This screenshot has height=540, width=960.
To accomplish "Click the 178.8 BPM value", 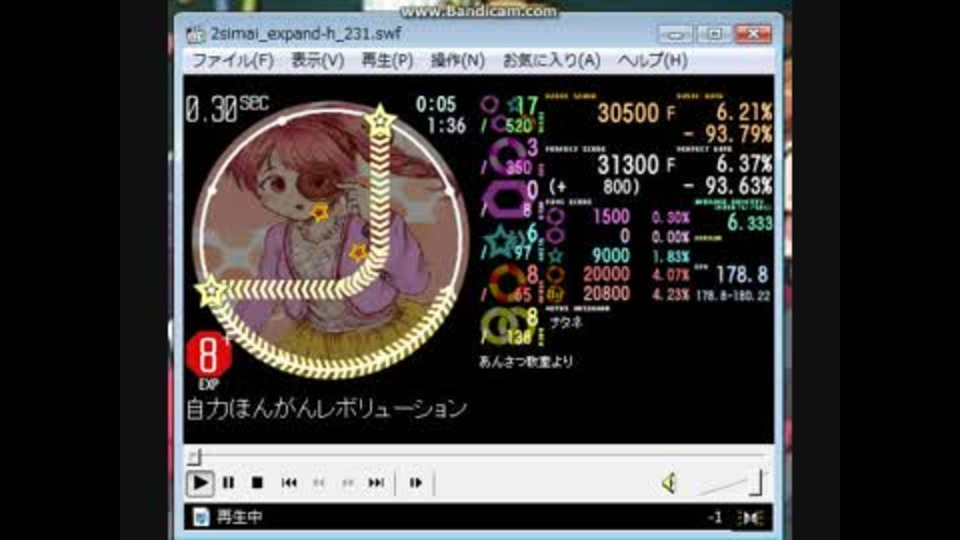I will (x=741, y=274).
